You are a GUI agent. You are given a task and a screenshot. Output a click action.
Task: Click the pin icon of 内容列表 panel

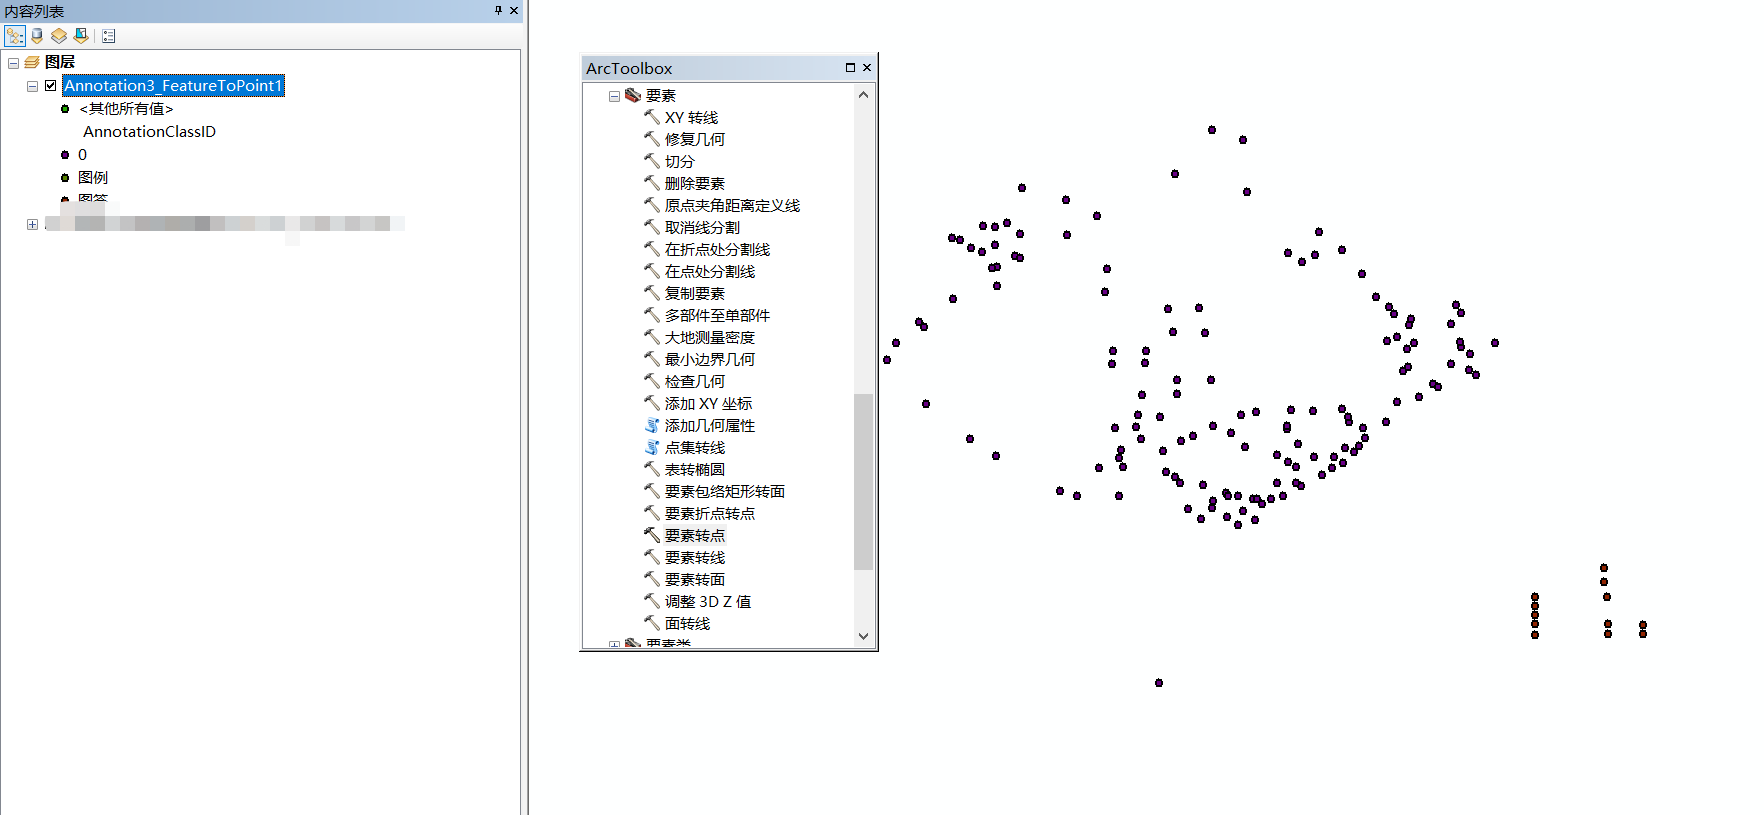click(x=498, y=10)
